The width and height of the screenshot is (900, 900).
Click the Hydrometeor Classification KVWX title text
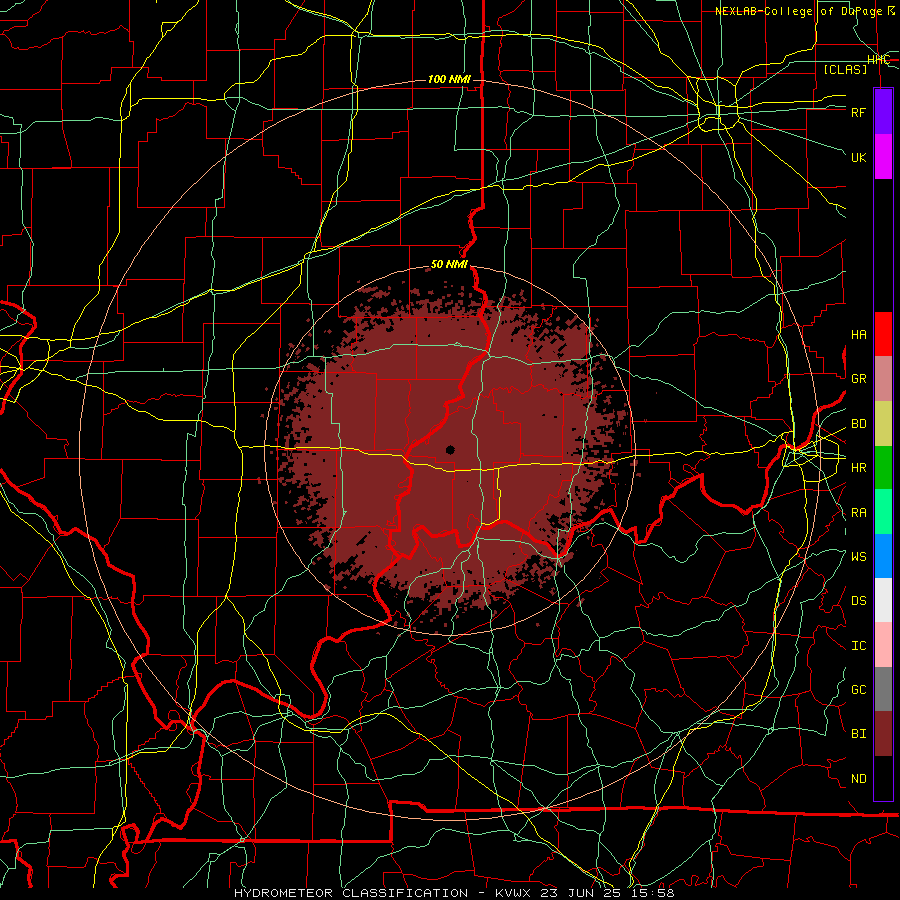tap(454, 893)
